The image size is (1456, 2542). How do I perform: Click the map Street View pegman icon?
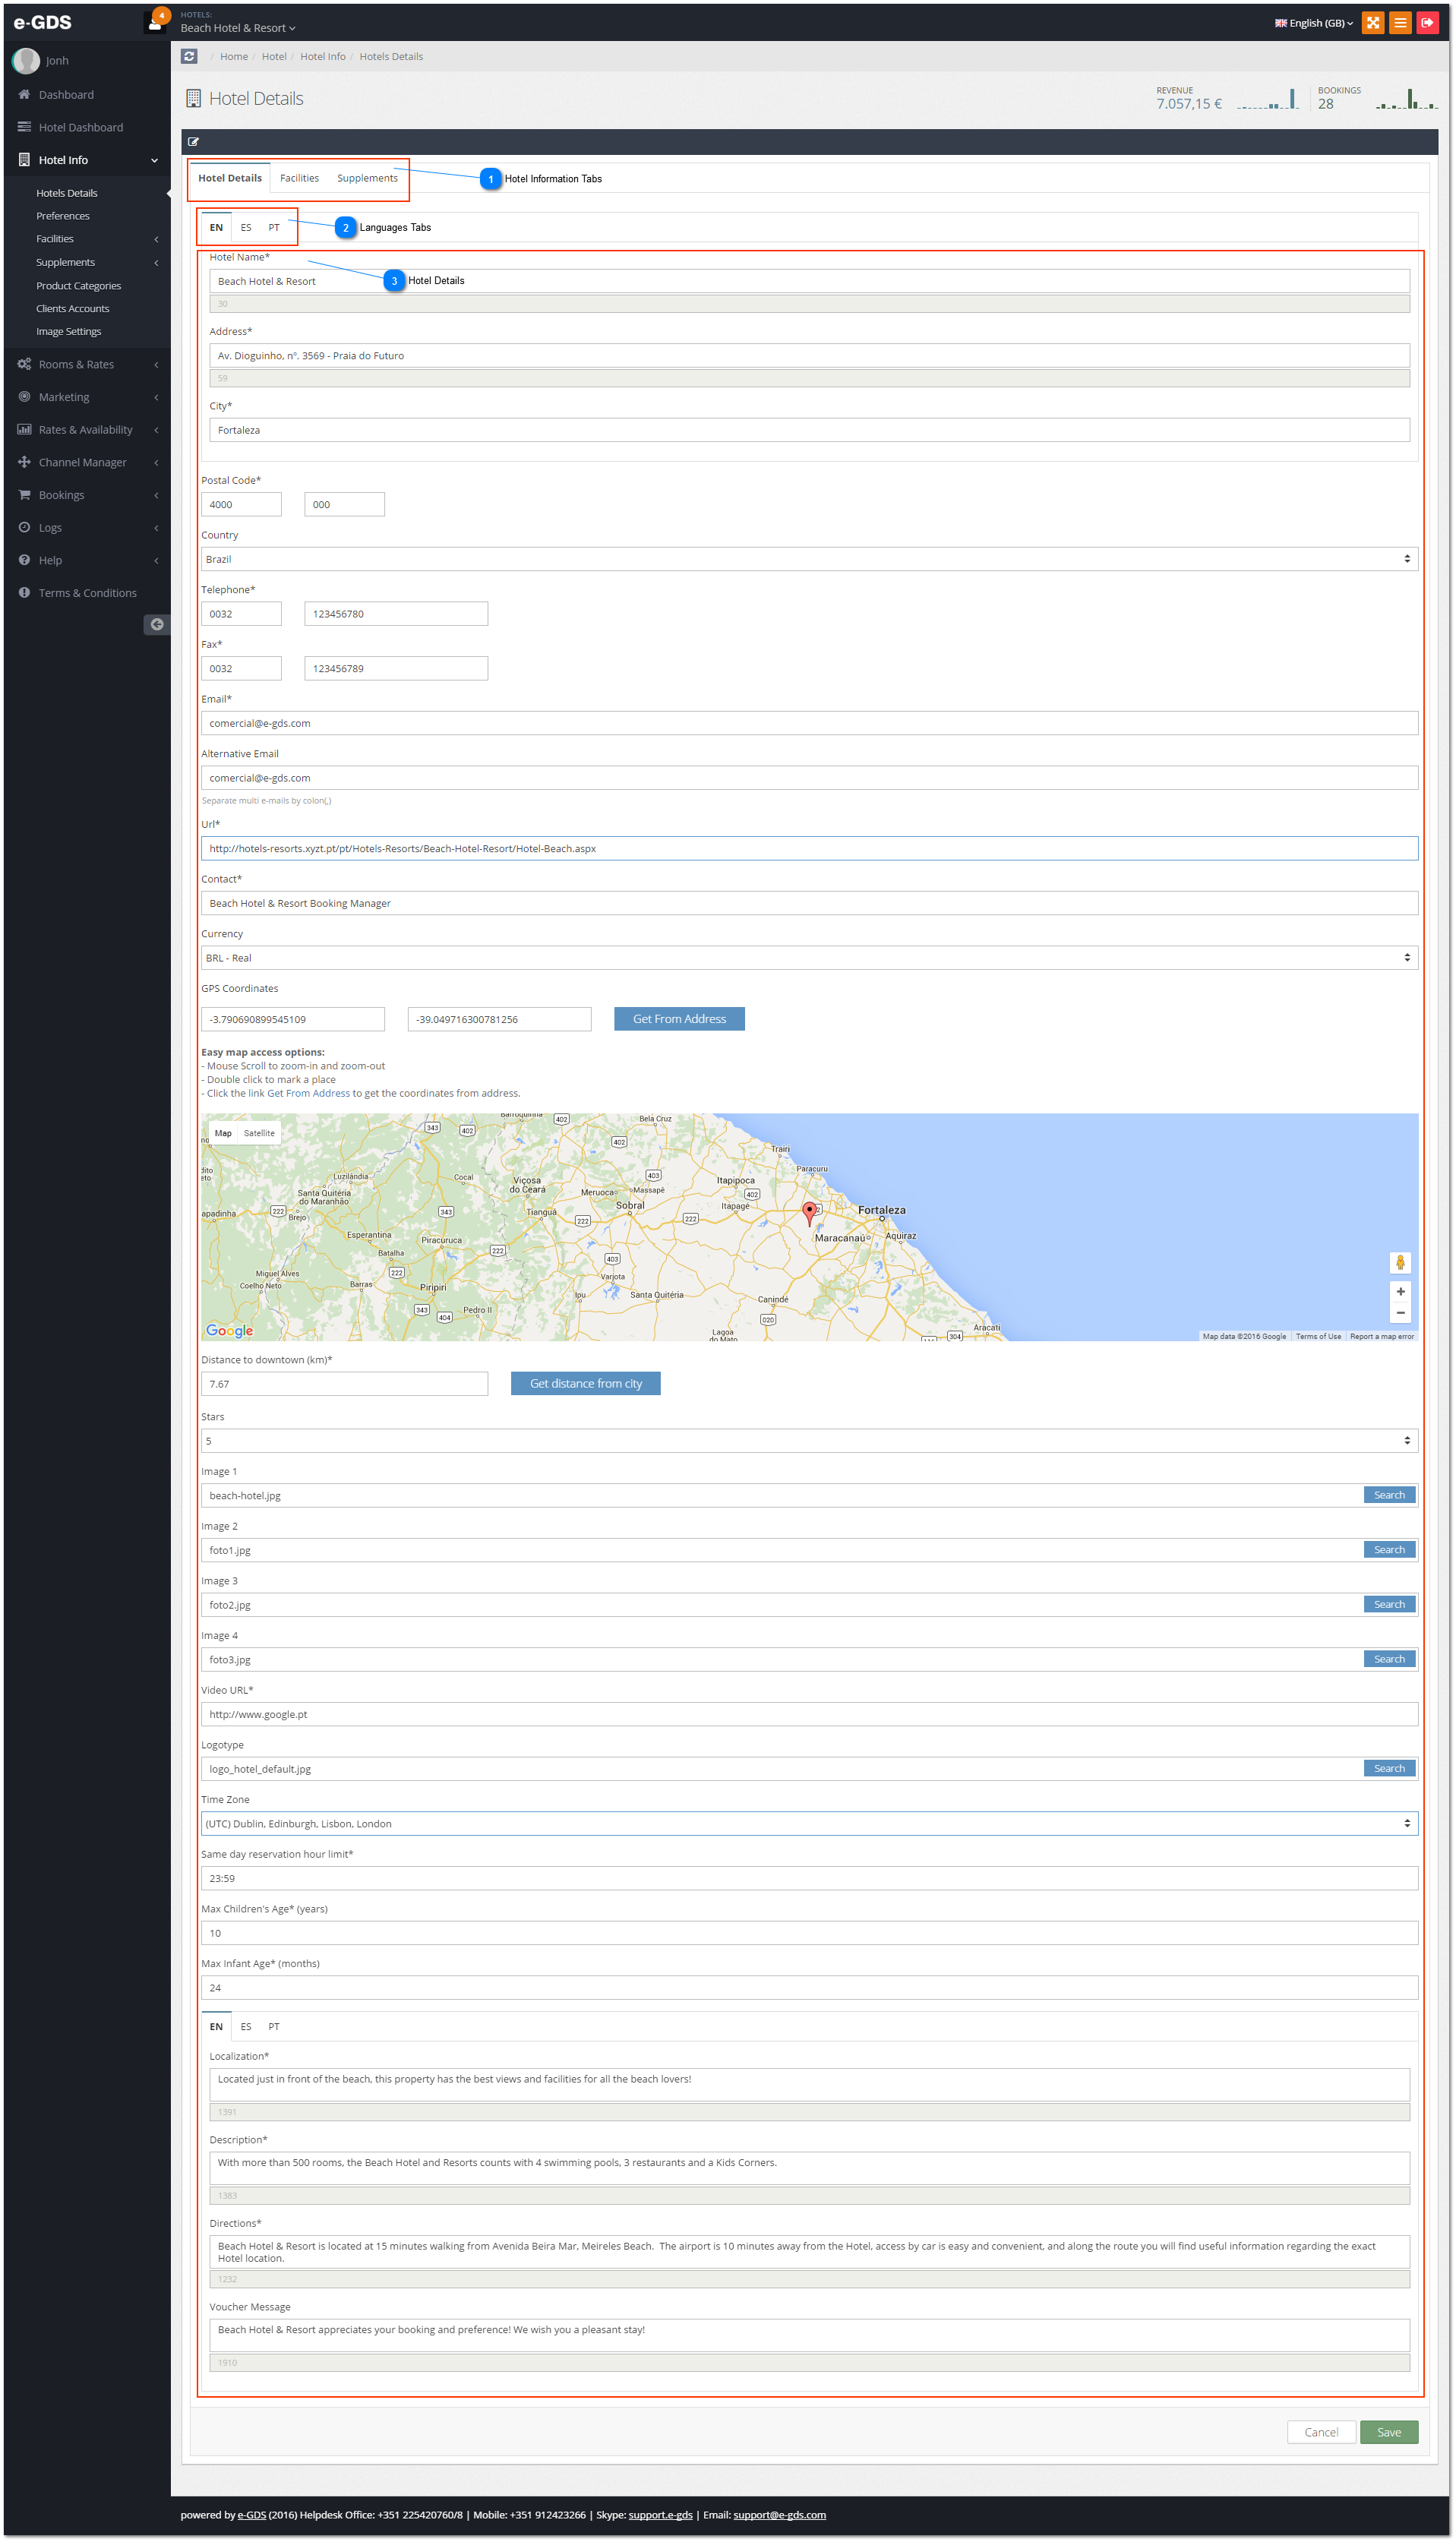(x=1400, y=1263)
